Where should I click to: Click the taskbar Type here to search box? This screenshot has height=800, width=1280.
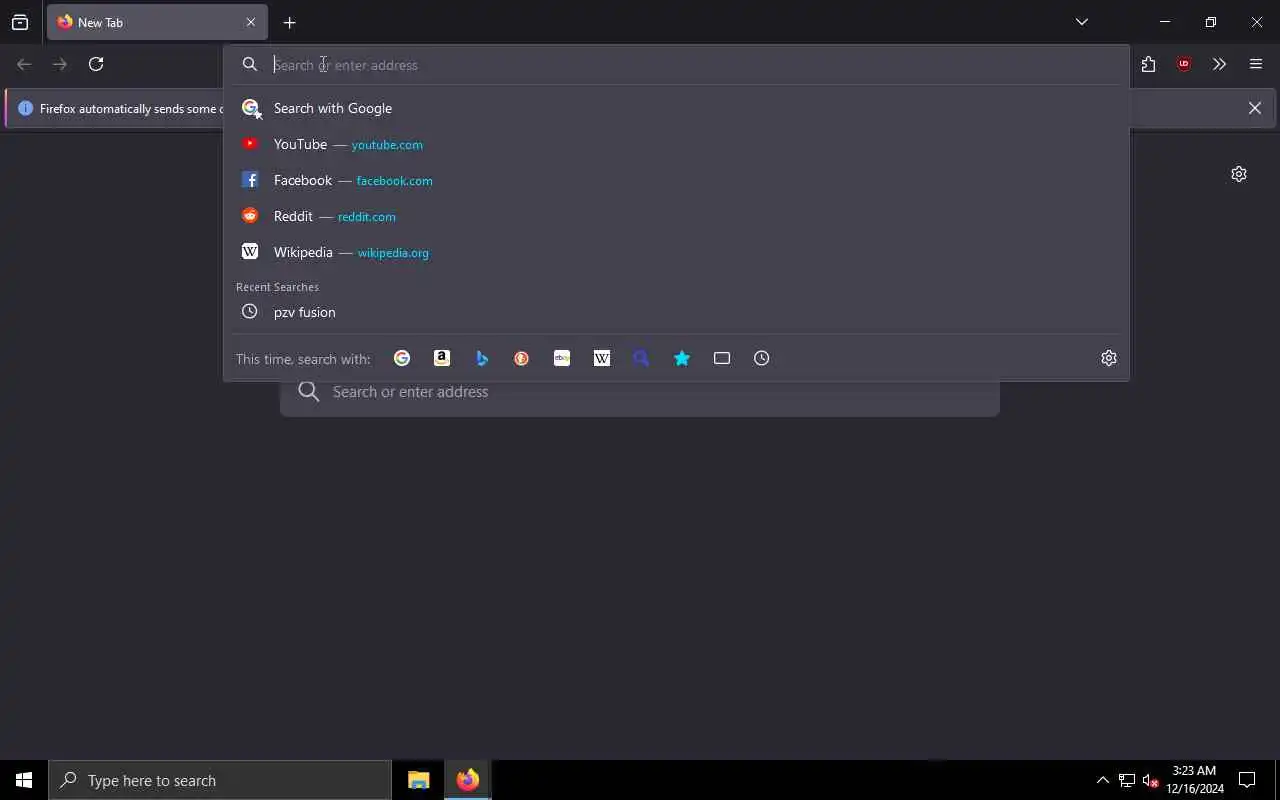(x=219, y=780)
